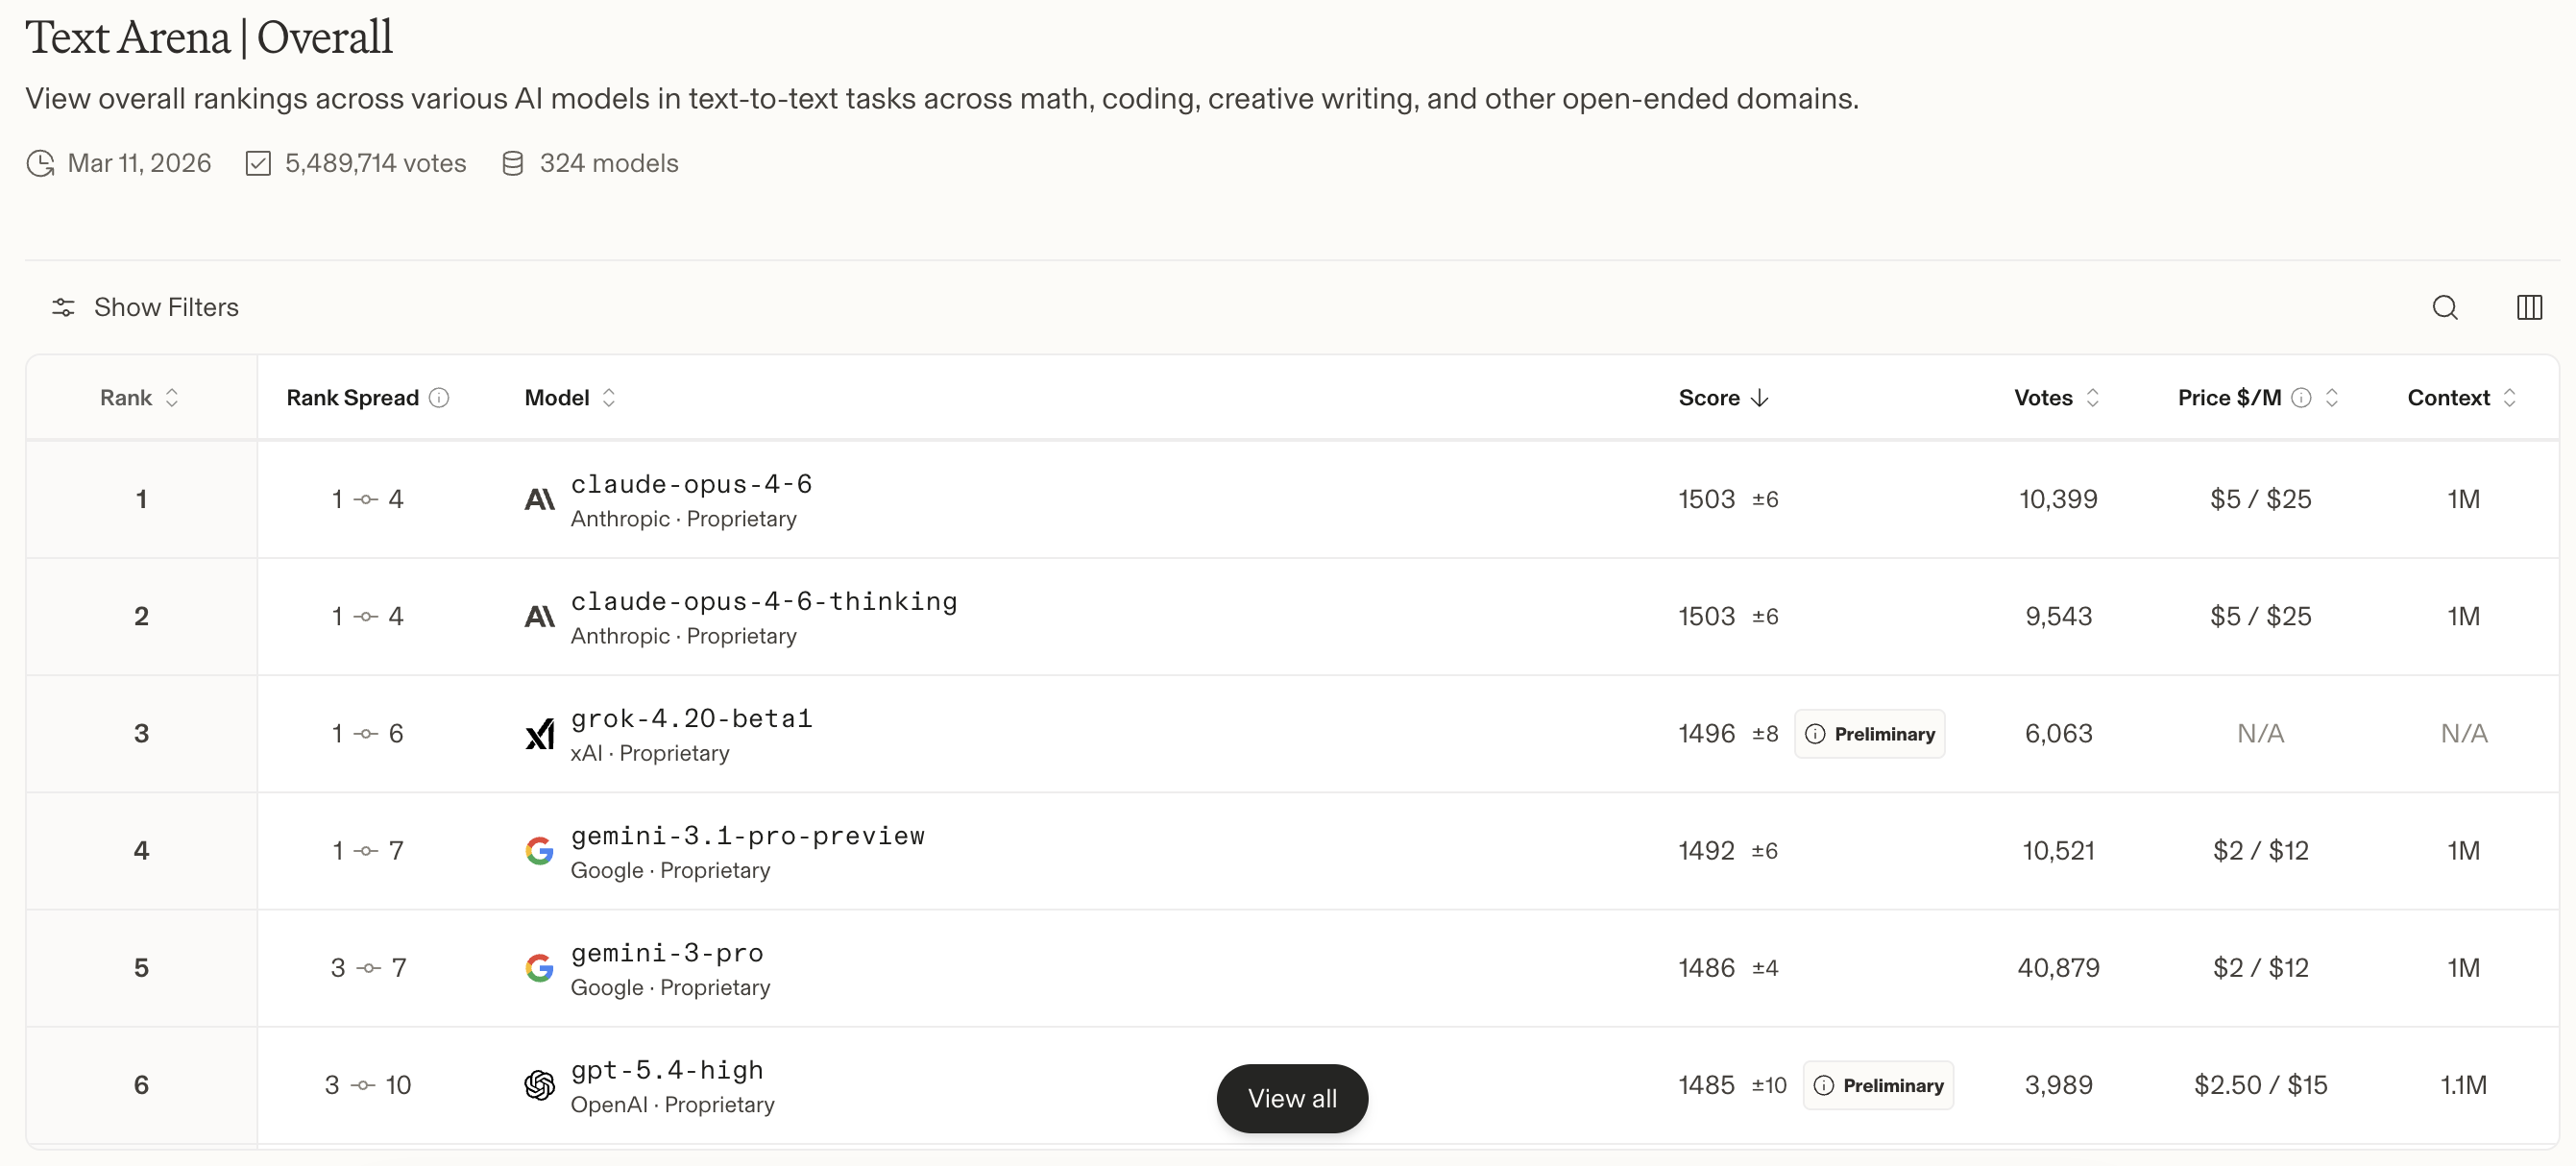
Task: Click the Rank Spread info icon
Action: (439, 398)
